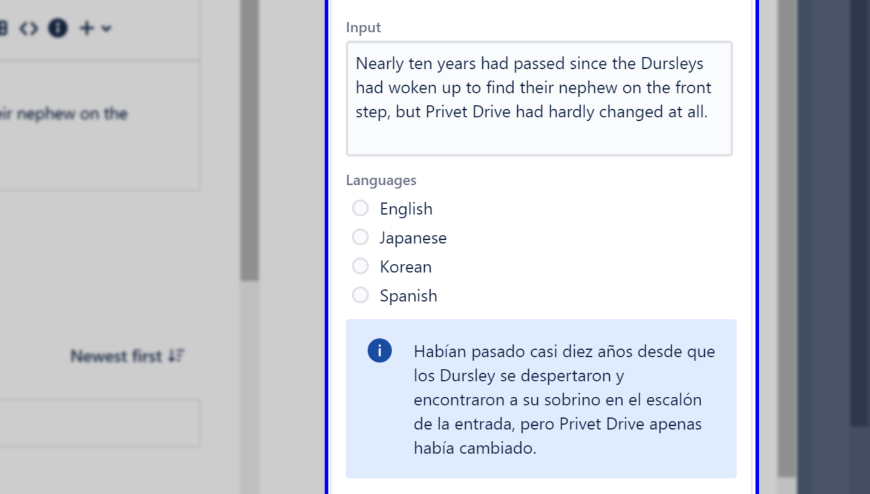The image size is (870, 494).
Task: Pick the Korean radio option
Action: [360, 266]
